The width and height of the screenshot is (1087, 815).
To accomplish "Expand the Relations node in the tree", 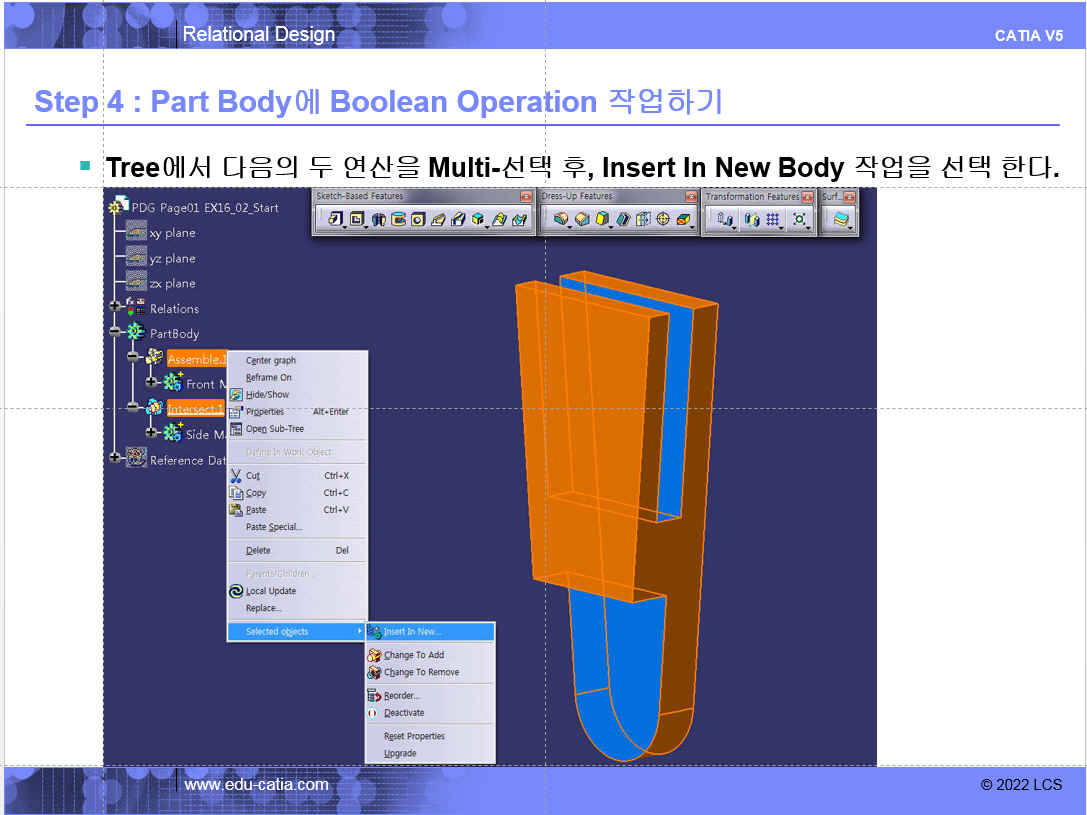I will pyautogui.click(x=115, y=306).
